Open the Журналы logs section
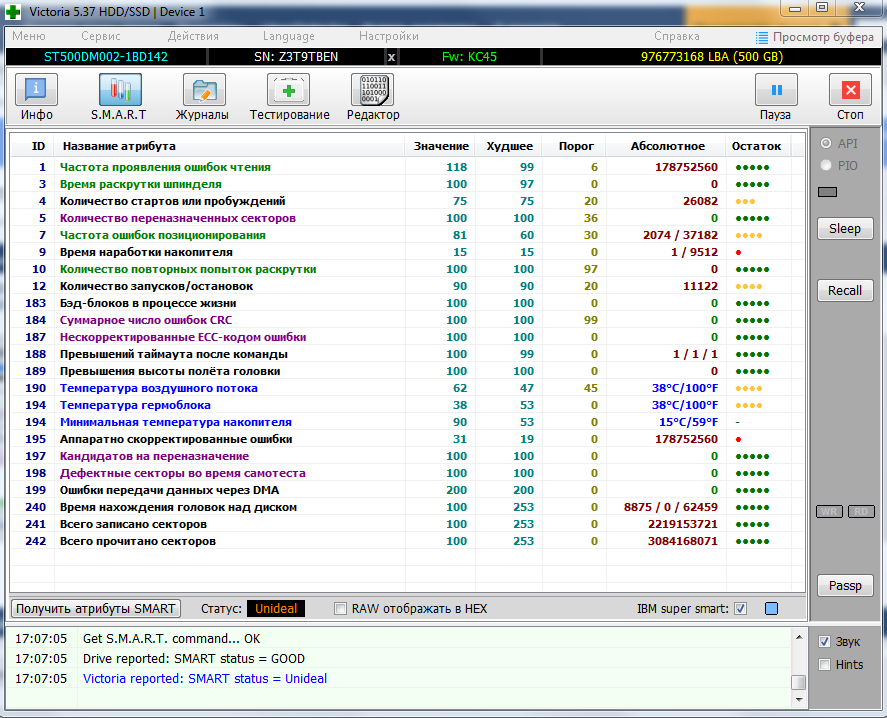Screen dimensions: 887x718 tap(203, 97)
